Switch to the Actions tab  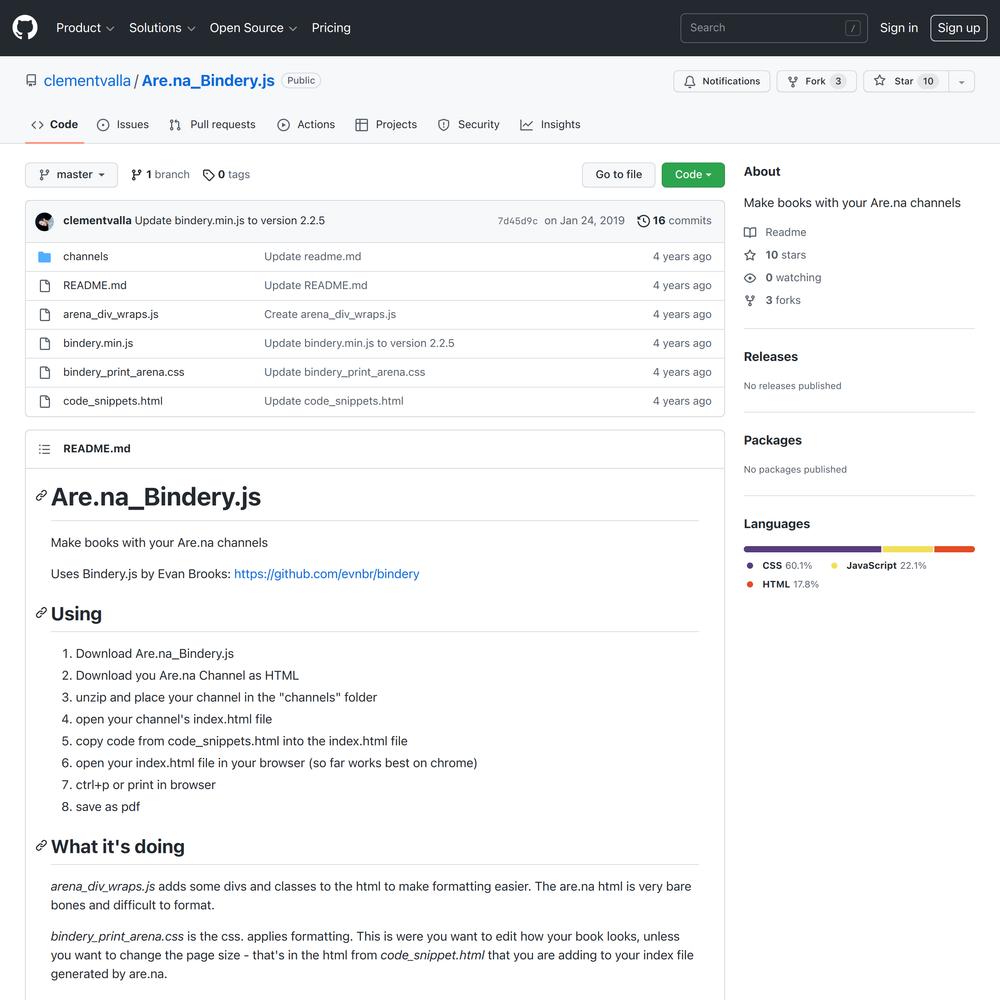[x=306, y=125]
